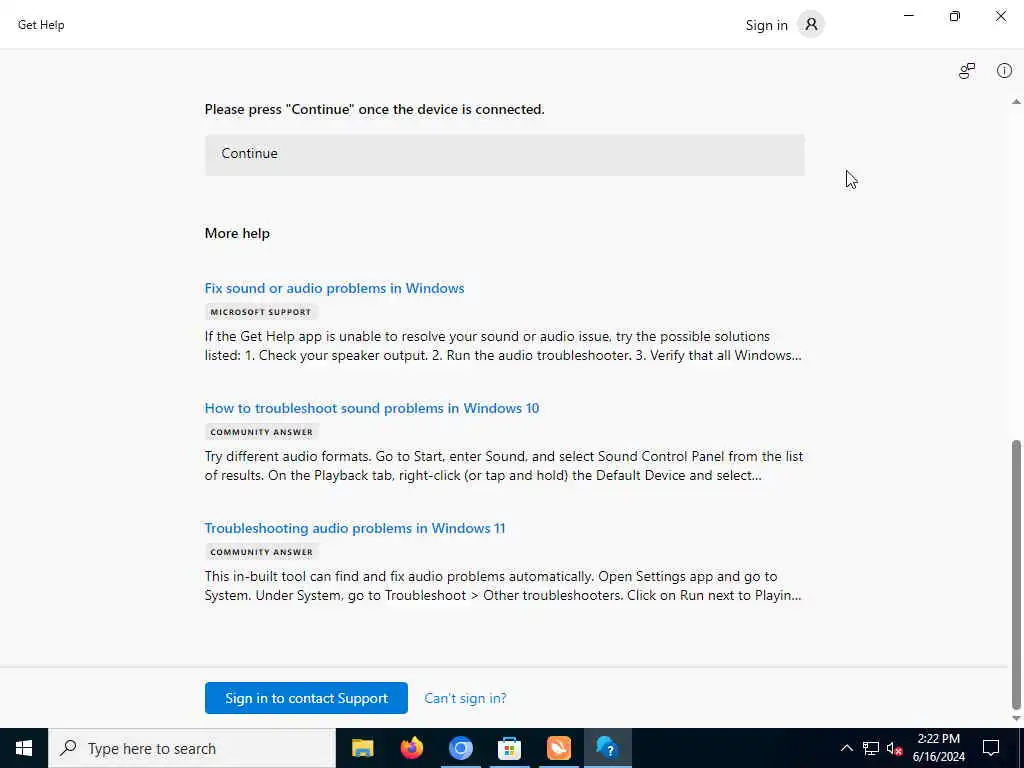Viewport: 1024px width, 768px height.
Task: Click description starting 'Try different audio formats'
Action: tap(504, 466)
